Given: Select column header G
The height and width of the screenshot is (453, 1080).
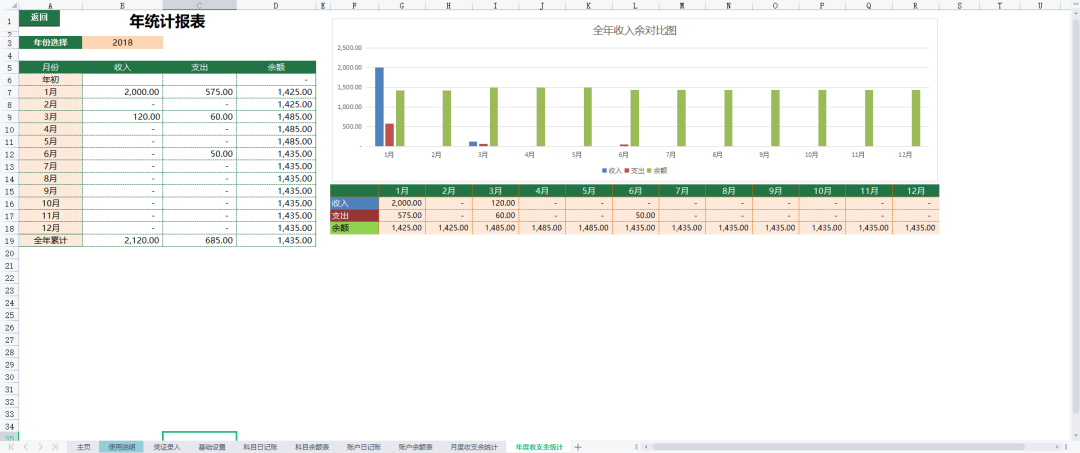Looking at the screenshot, I should coord(402,5).
